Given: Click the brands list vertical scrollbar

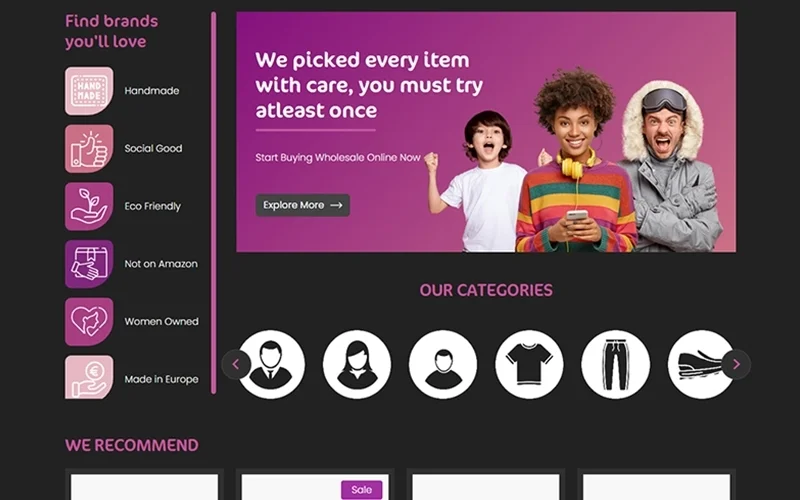Looking at the screenshot, I should (214, 203).
